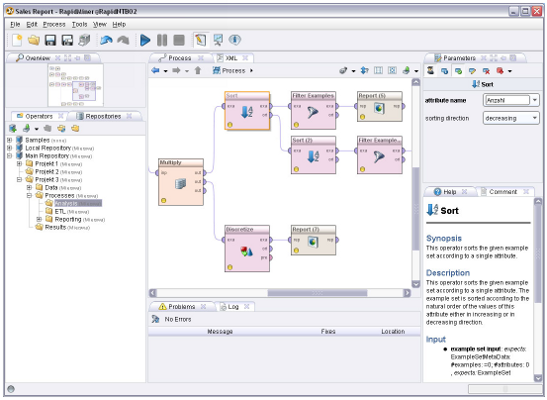Click the horizontal scrollbar of the process canvas
The height and width of the screenshot is (400, 547).
317,293
